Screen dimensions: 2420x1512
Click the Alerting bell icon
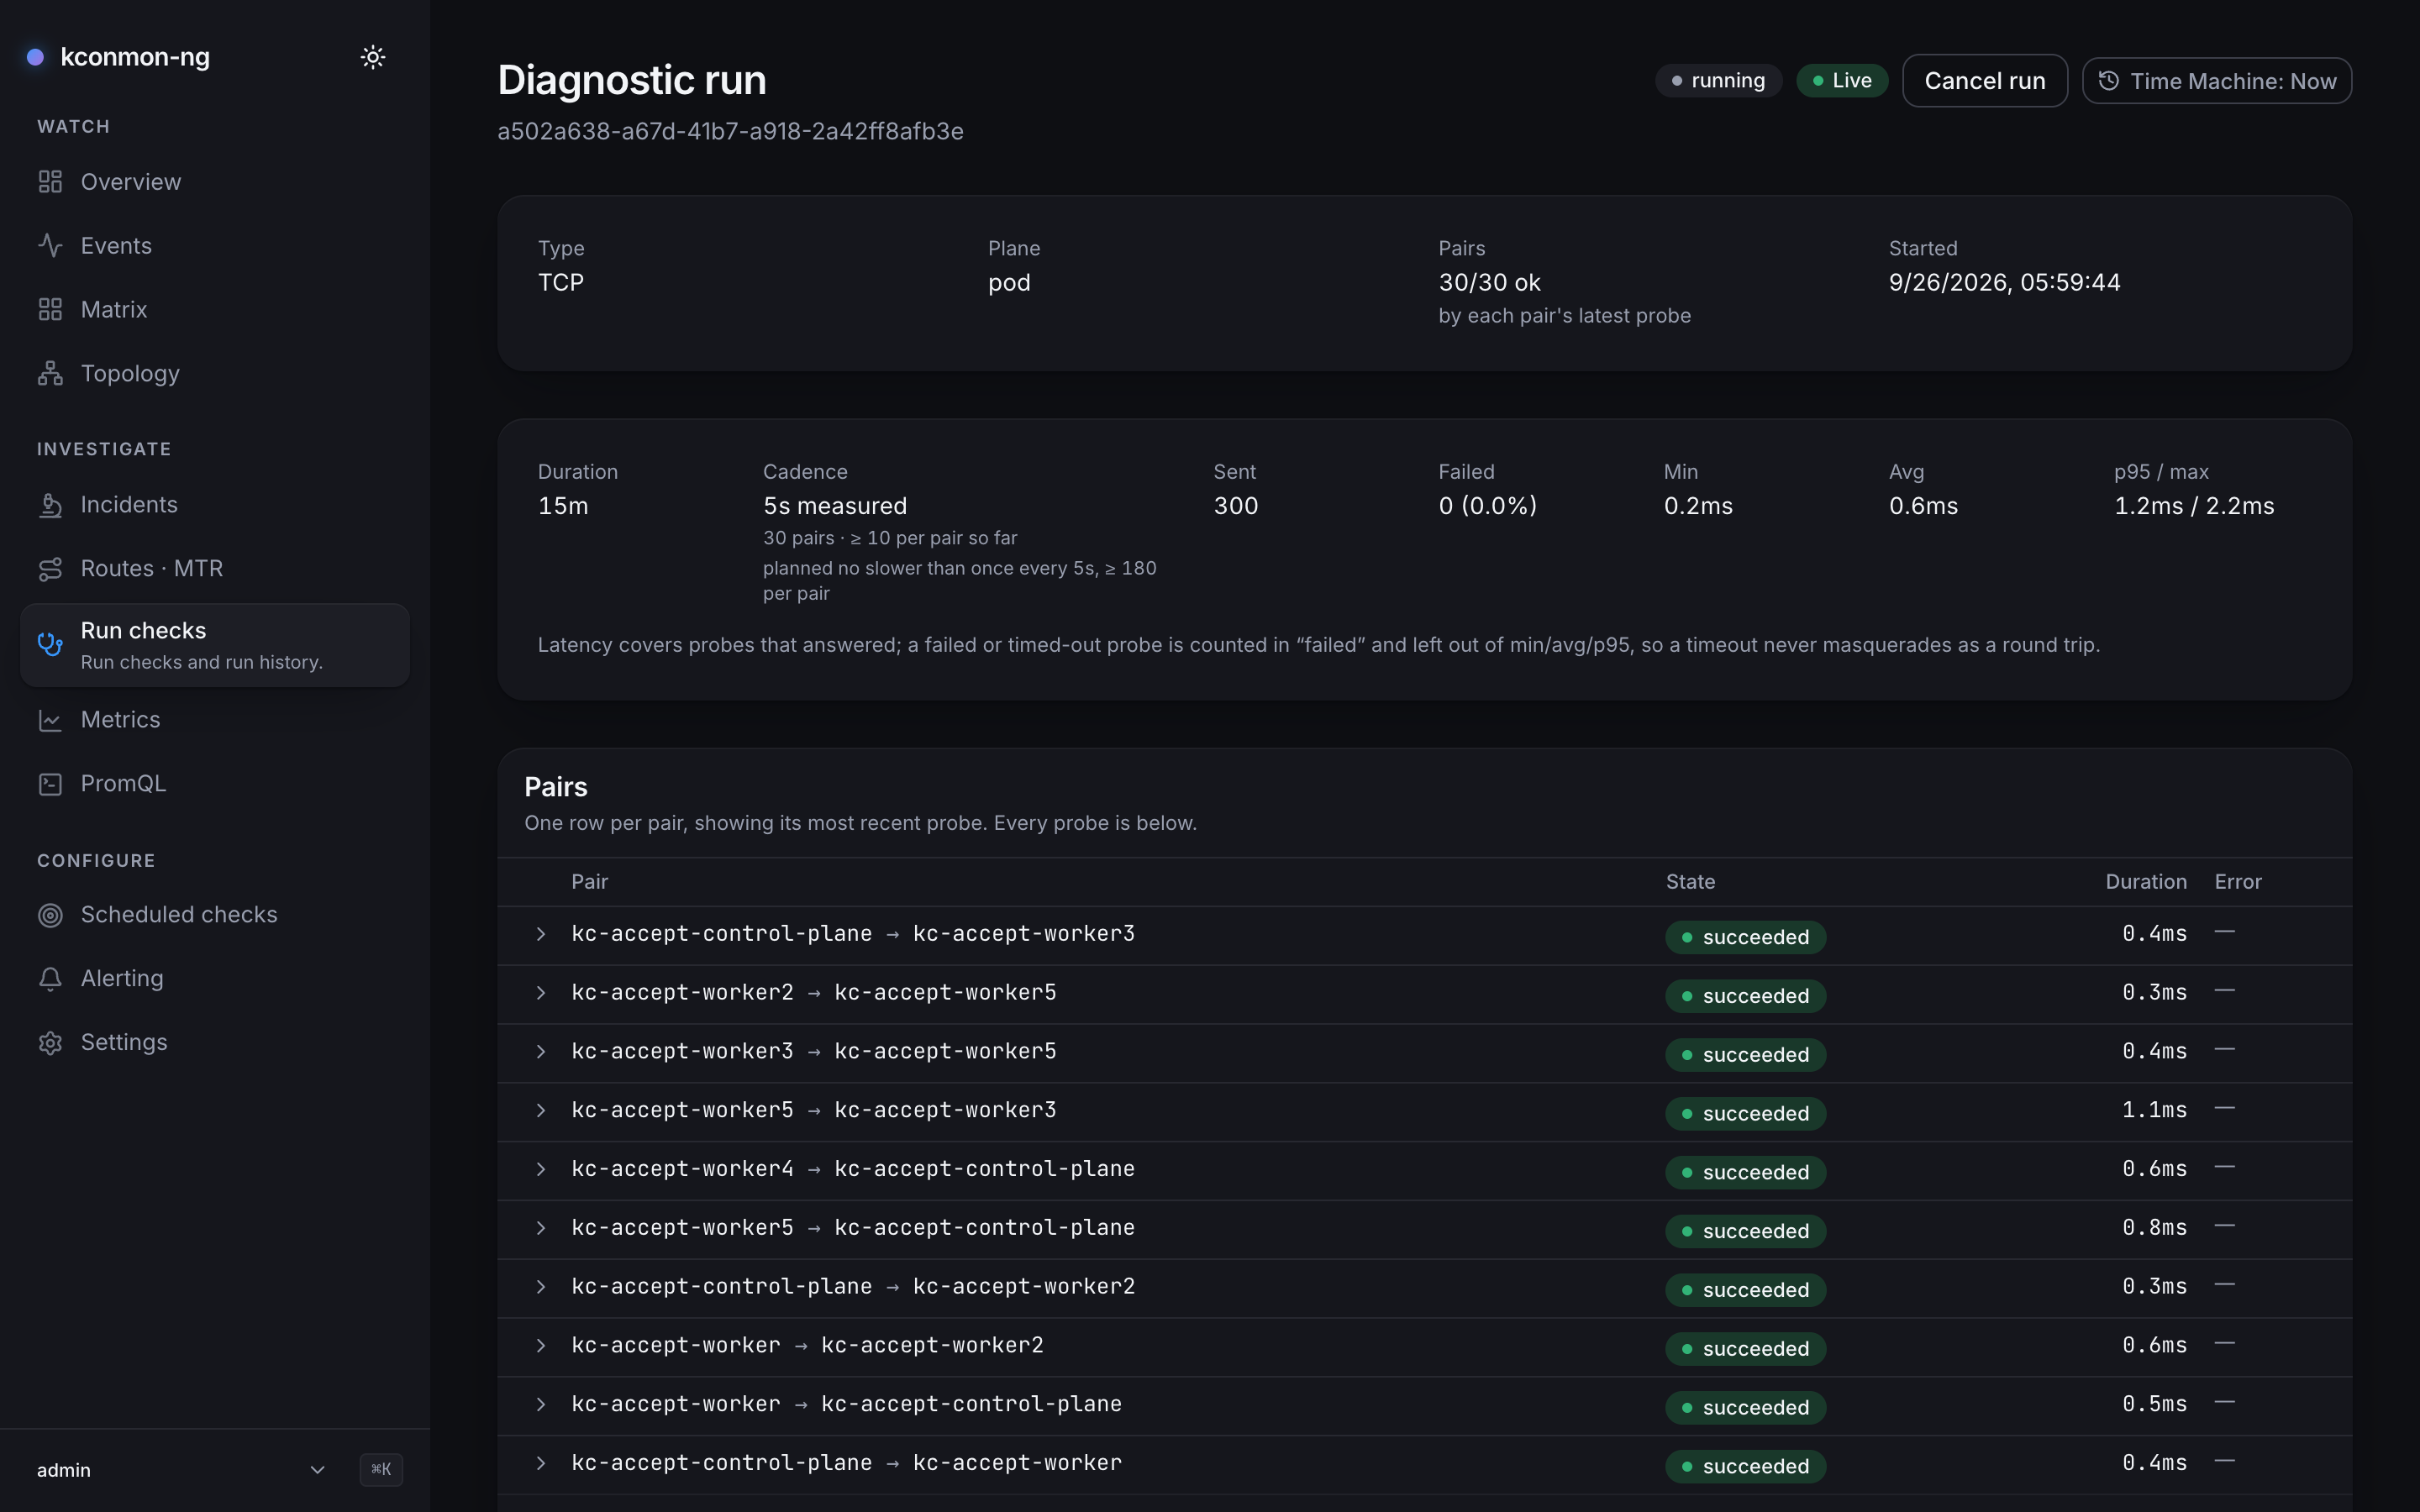coord(50,979)
